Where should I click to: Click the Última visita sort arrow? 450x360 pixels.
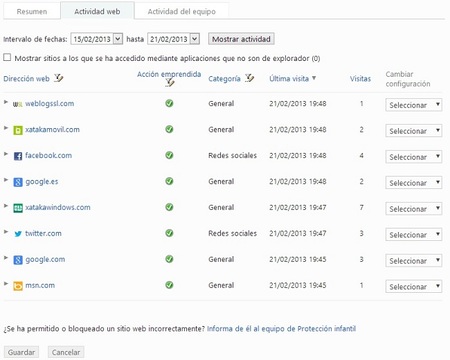pos(314,78)
